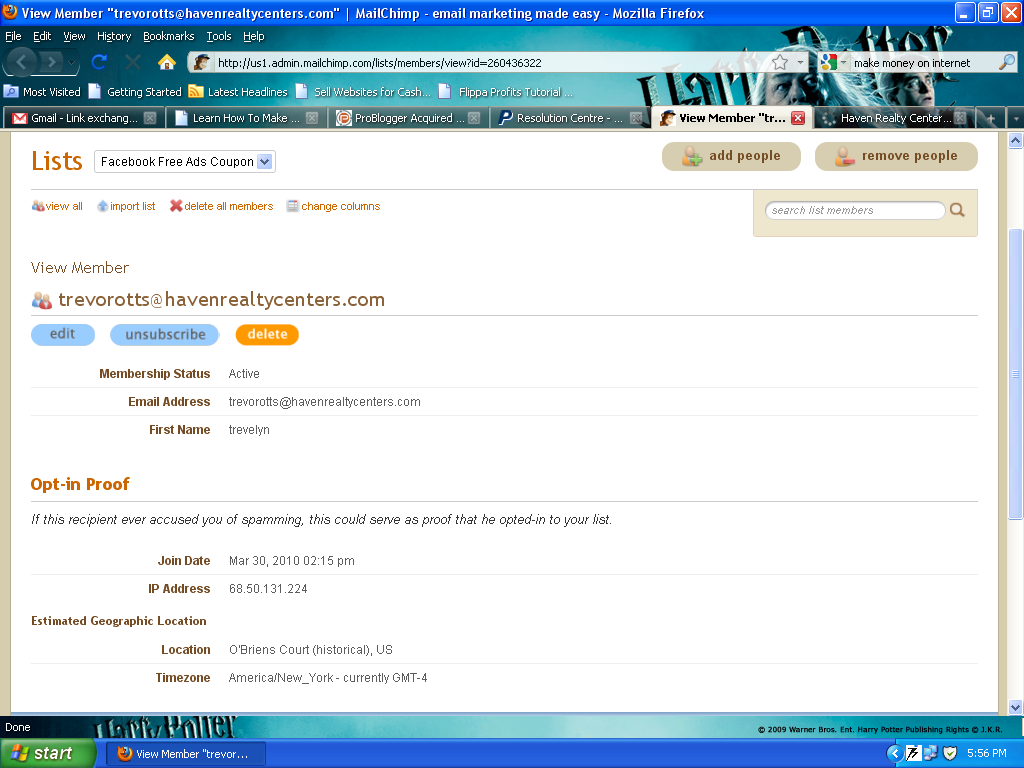Click the add people button
Image resolution: width=1024 pixels, height=768 pixels.
tap(731, 156)
